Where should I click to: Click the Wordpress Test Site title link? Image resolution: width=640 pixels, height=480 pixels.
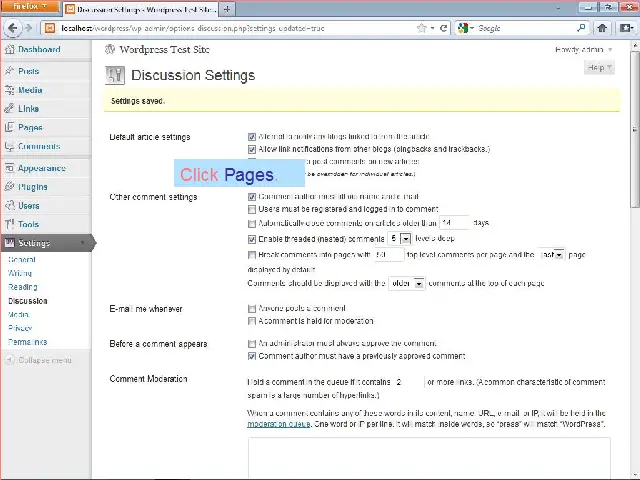pos(164,49)
